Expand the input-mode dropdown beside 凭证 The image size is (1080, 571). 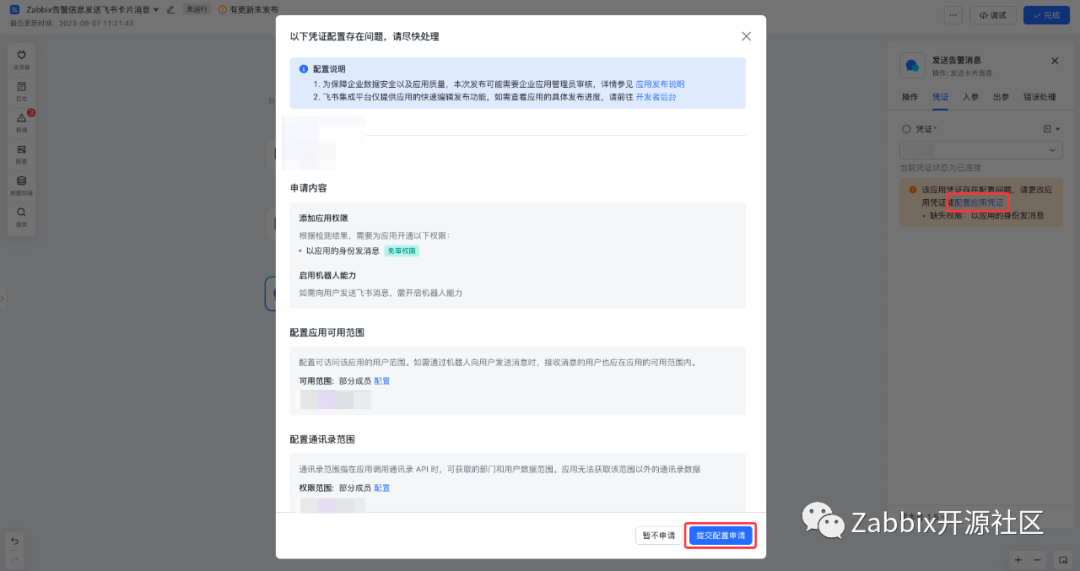click(1052, 129)
